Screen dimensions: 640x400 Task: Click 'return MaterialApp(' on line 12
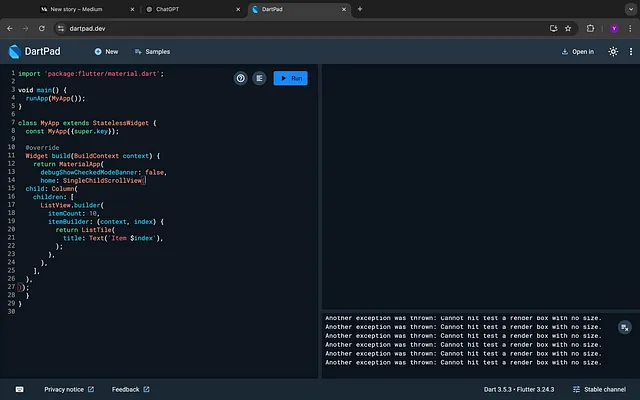[69, 164]
